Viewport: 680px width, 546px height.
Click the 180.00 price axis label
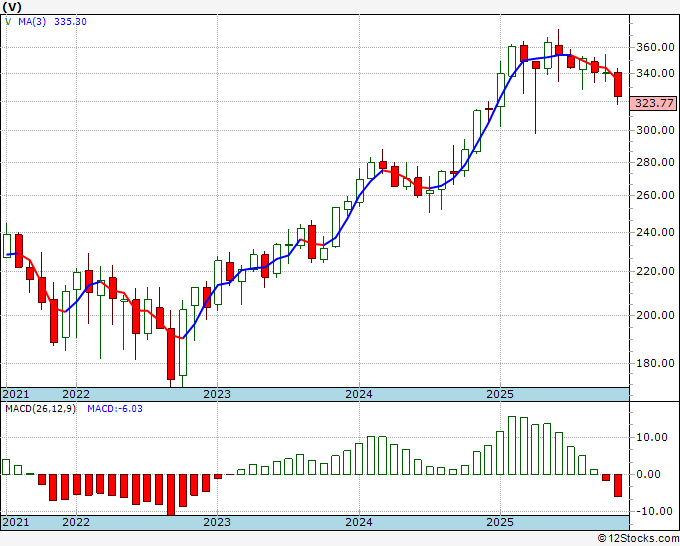pos(655,363)
